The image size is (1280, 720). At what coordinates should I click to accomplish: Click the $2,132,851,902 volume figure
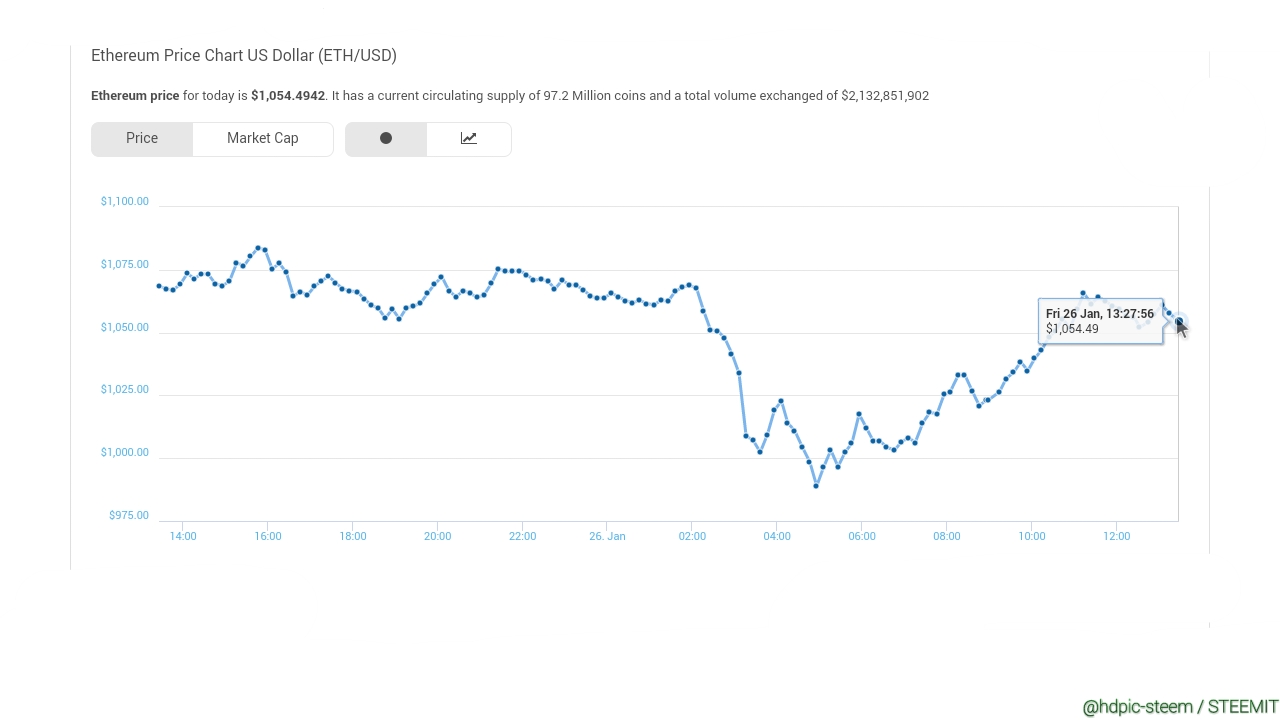point(885,96)
